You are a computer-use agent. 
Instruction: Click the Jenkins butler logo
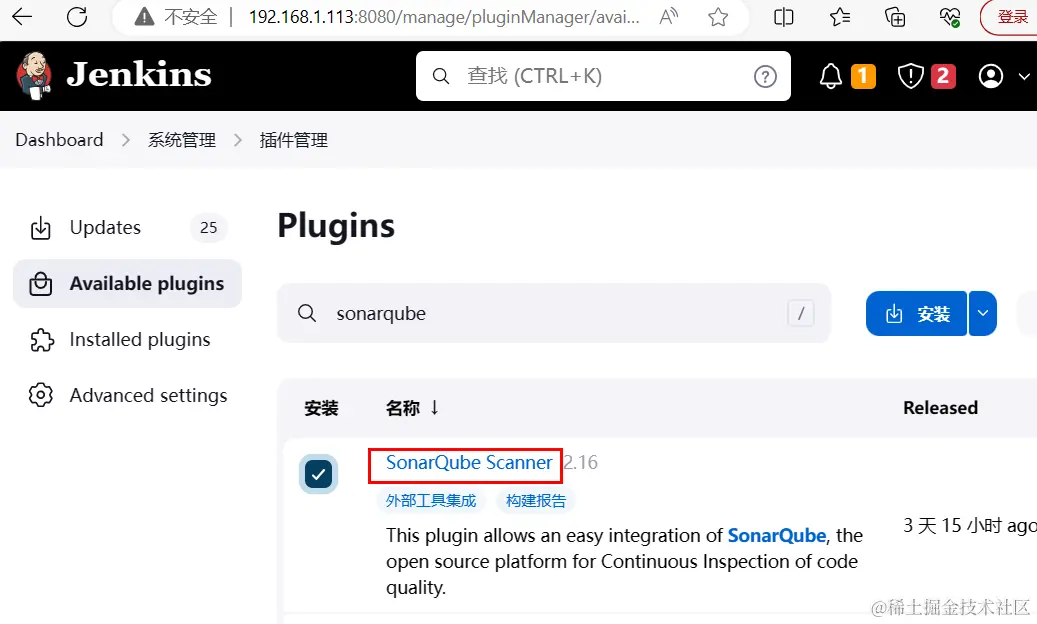34,76
